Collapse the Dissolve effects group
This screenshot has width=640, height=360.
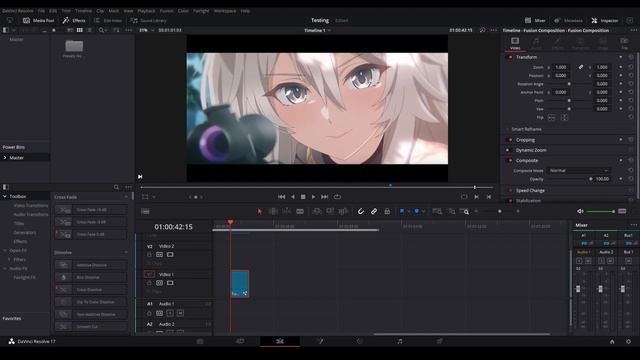pyautogui.click(x=126, y=253)
